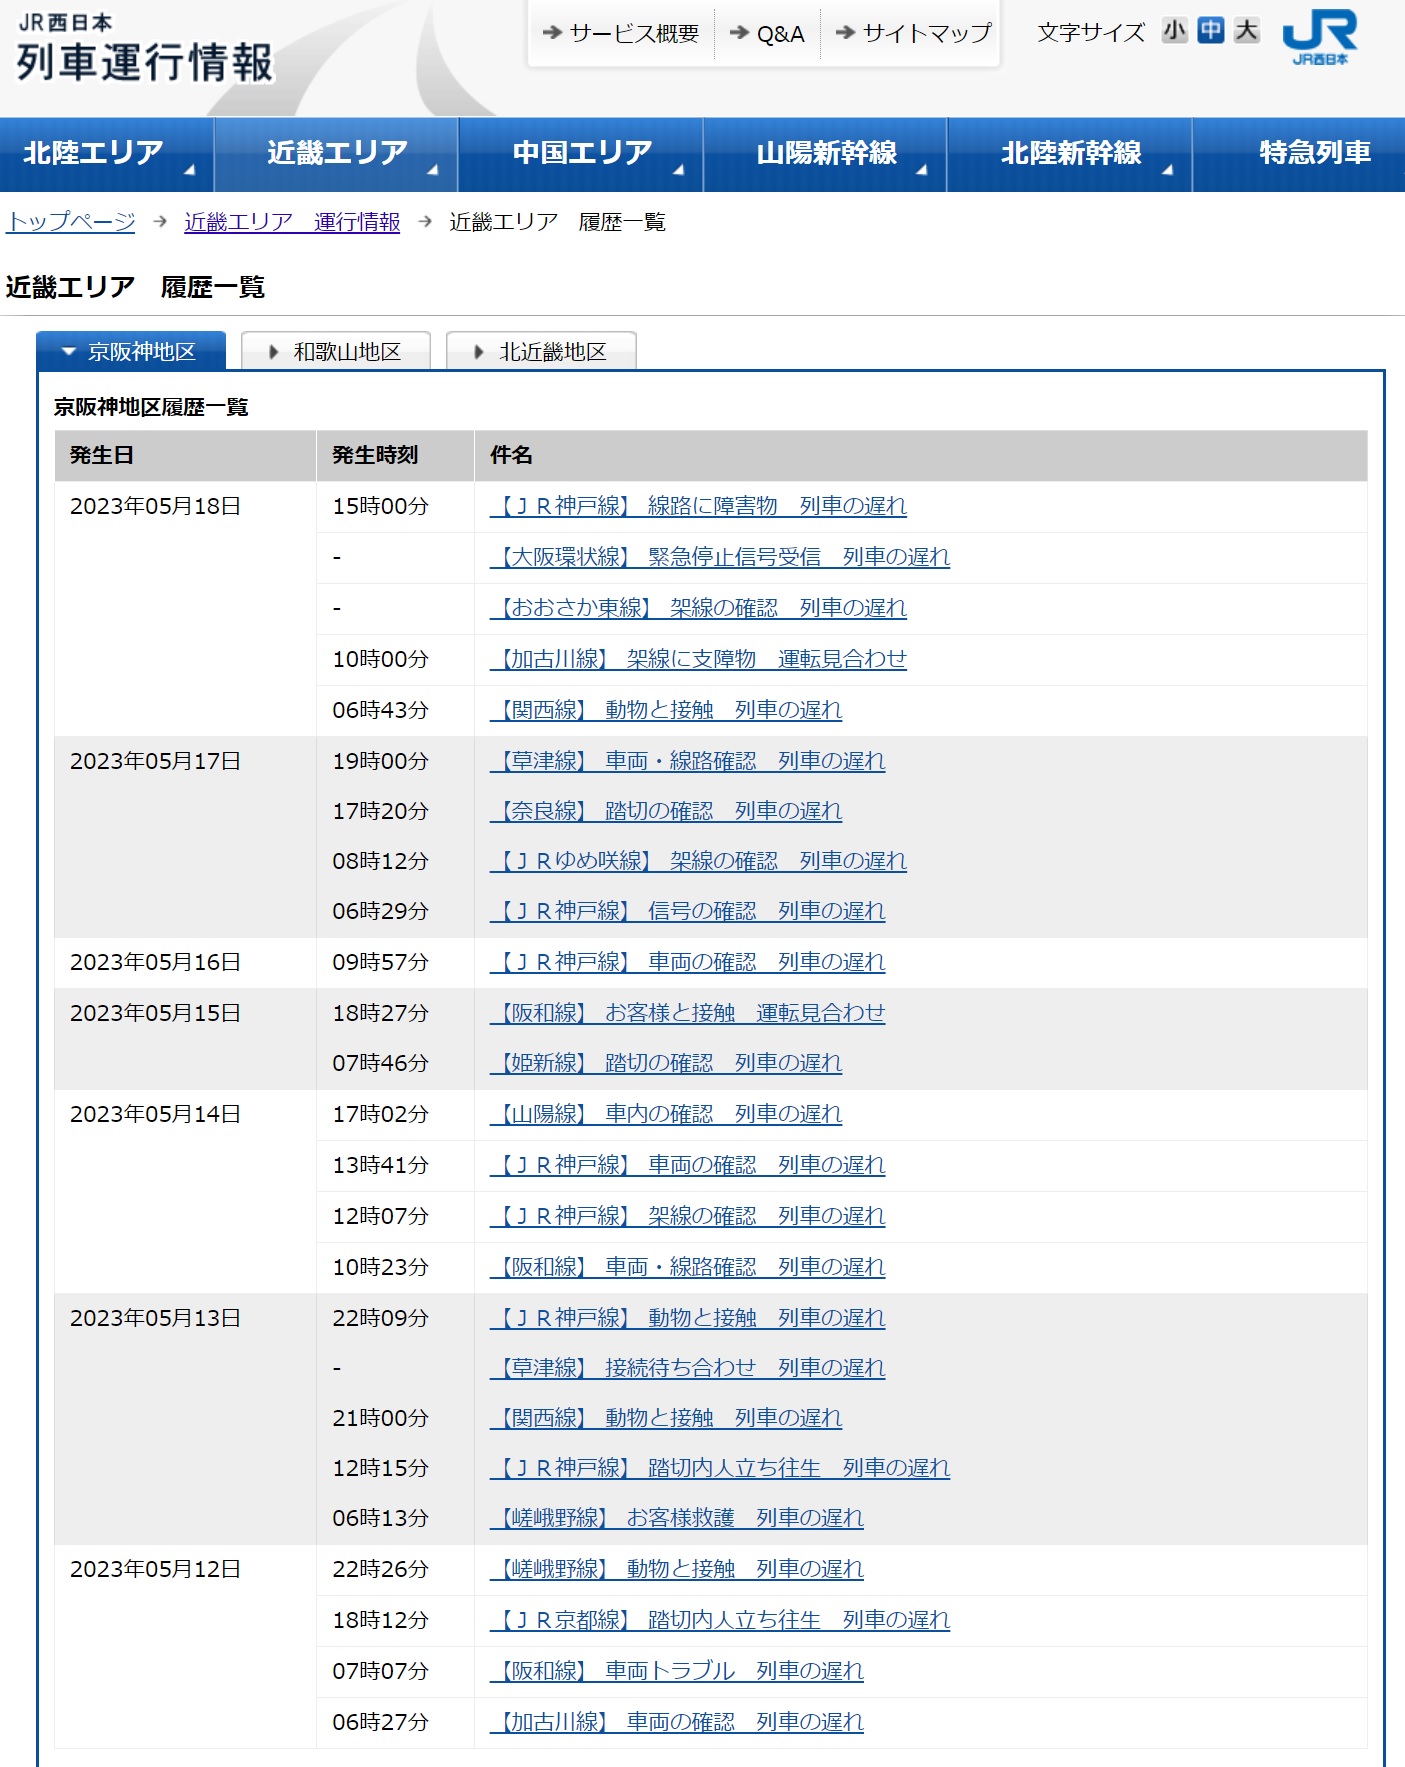
Task: Open the 山陽新幹線 navigation menu
Action: [x=825, y=154]
